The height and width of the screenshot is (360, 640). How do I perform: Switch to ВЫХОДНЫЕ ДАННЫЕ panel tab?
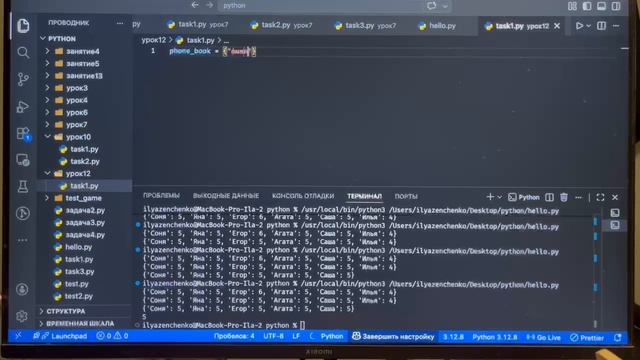click(x=226, y=196)
